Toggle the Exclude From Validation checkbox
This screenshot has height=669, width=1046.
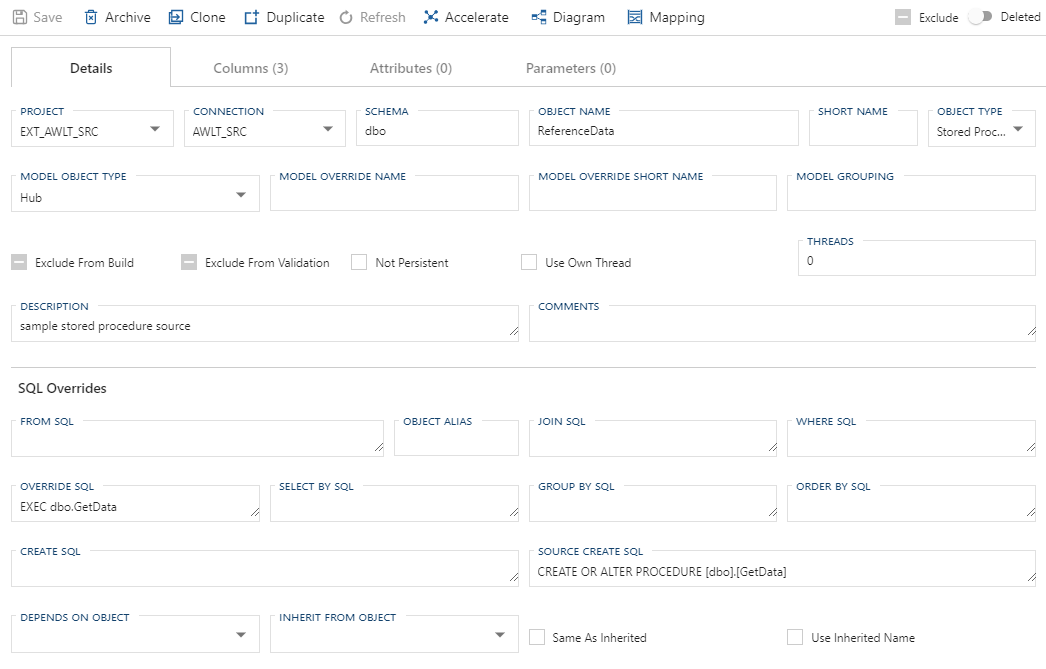click(189, 262)
